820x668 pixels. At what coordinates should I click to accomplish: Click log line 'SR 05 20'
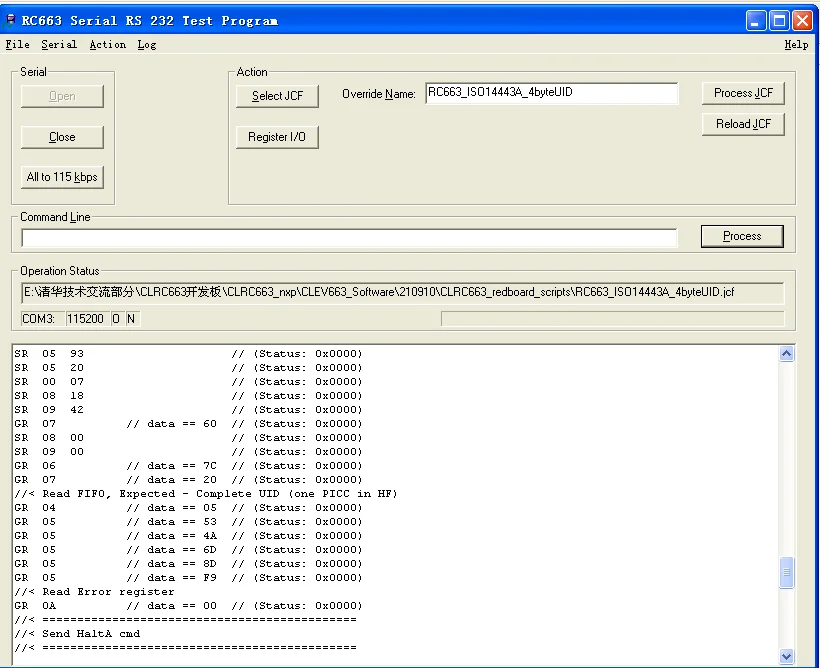[188, 368]
